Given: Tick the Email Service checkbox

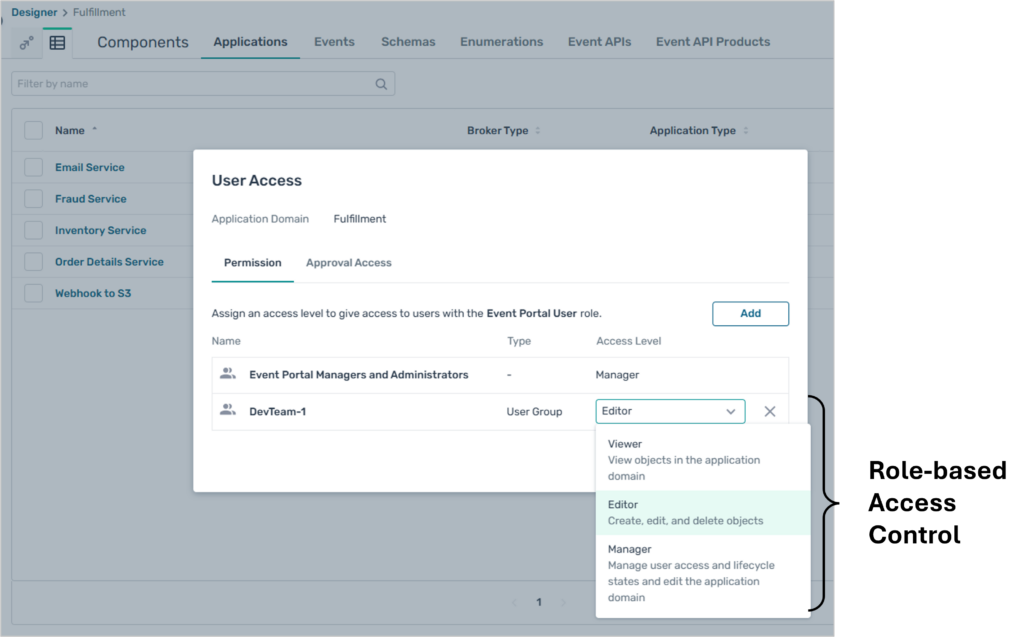Looking at the screenshot, I should 34,167.
